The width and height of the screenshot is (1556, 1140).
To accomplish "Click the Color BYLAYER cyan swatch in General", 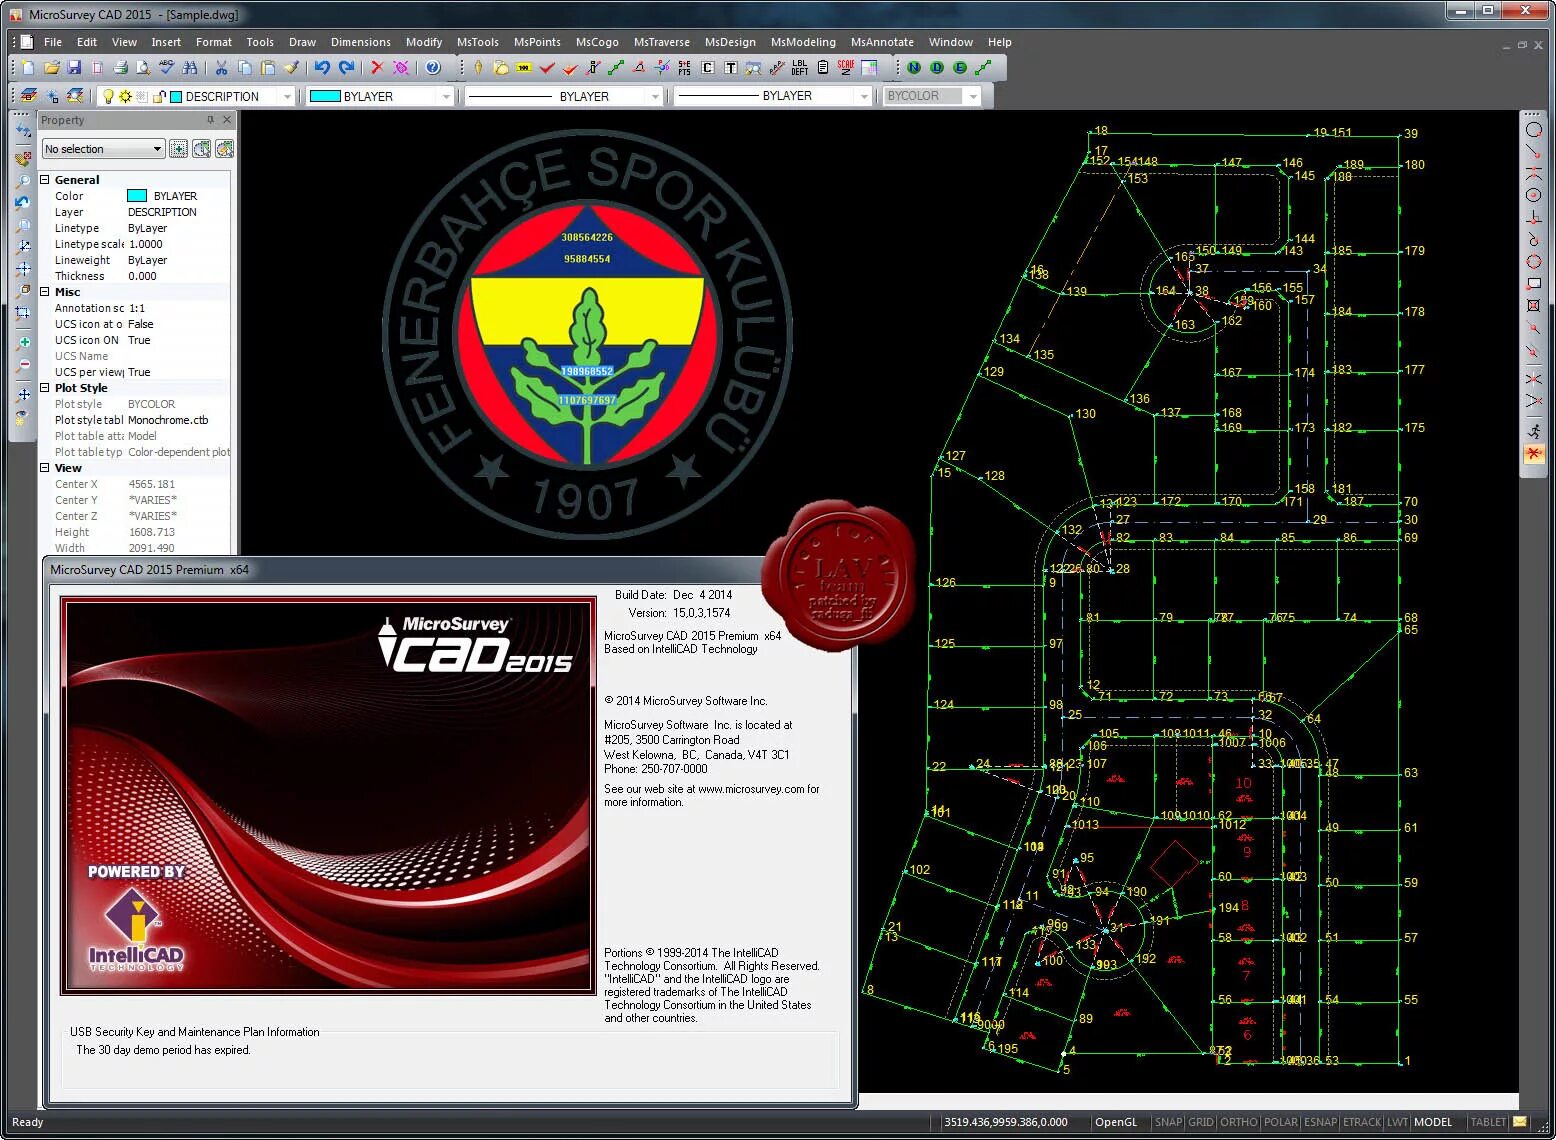I will click(137, 196).
